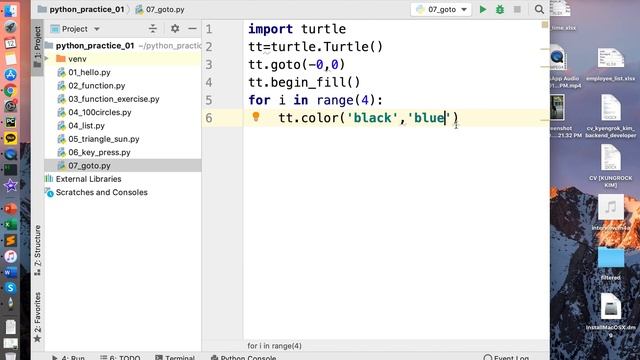Screen dimensions: 640x360
Task: Hide the Project panel with minus icon
Action: pyautogui.click(x=192, y=29)
